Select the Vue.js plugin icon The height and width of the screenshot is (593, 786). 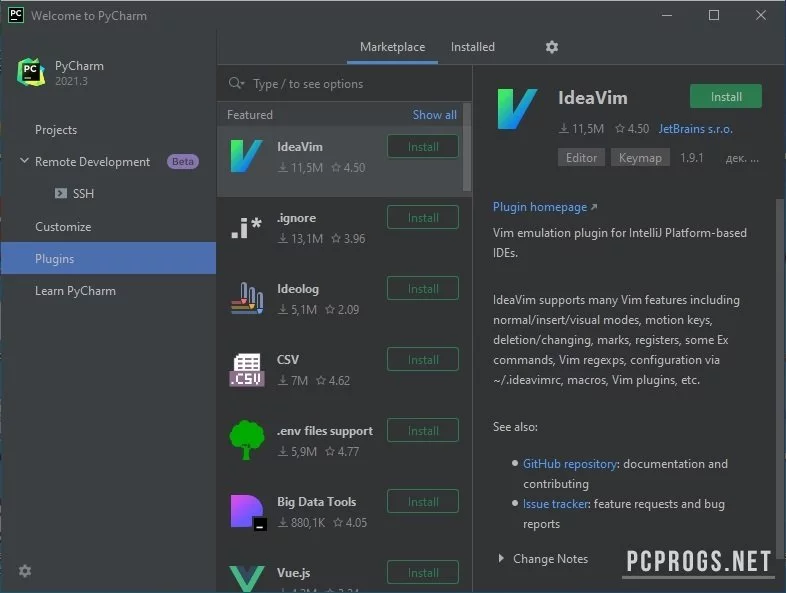(x=247, y=578)
